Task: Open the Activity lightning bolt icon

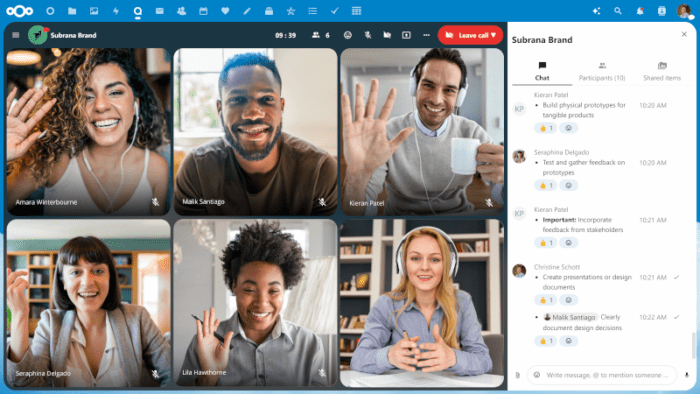Action: tap(116, 11)
